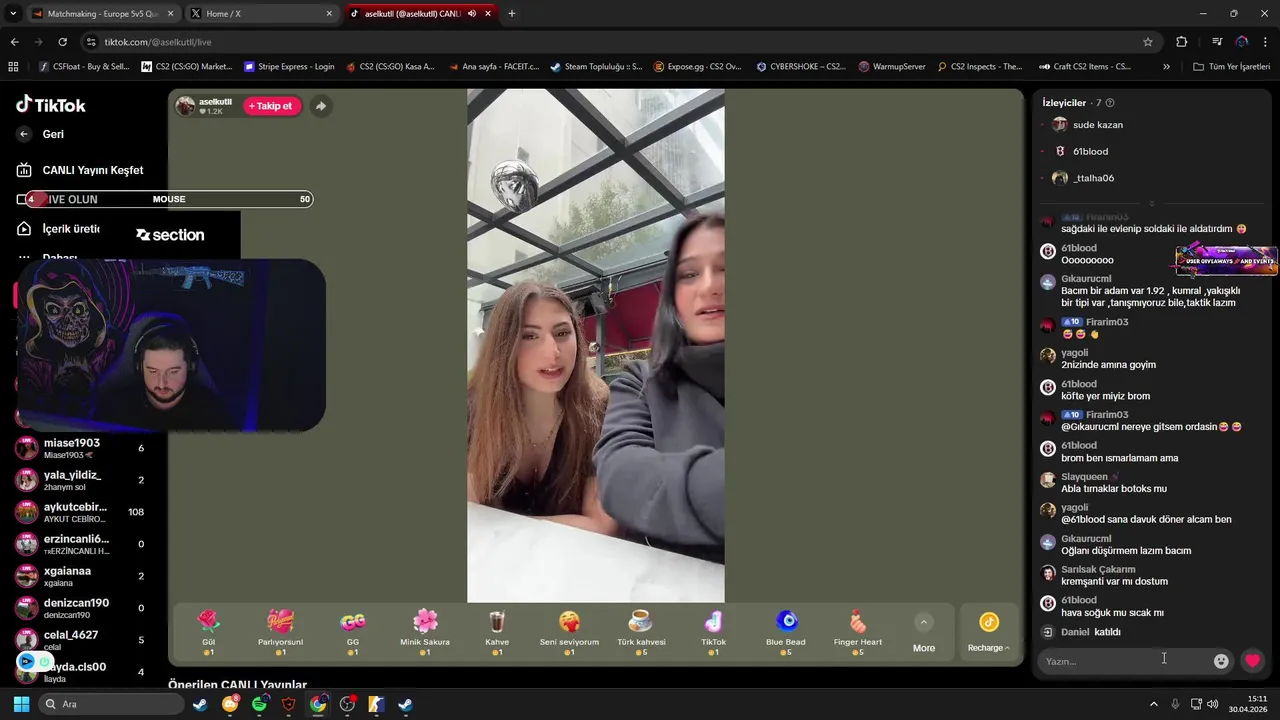Open CSFloat Buy & Sell bookmark
Screen dimensions: 1280x720
83,67
